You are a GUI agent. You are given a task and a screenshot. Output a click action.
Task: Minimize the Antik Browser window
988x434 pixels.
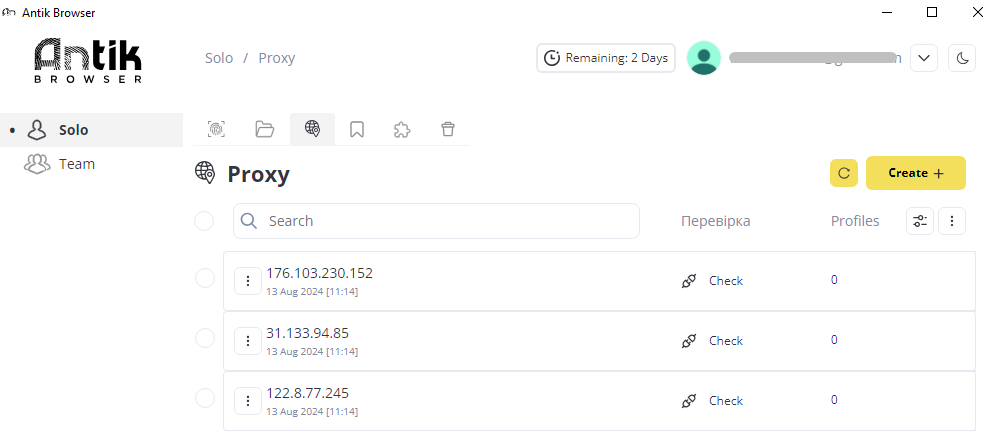[x=887, y=12]
